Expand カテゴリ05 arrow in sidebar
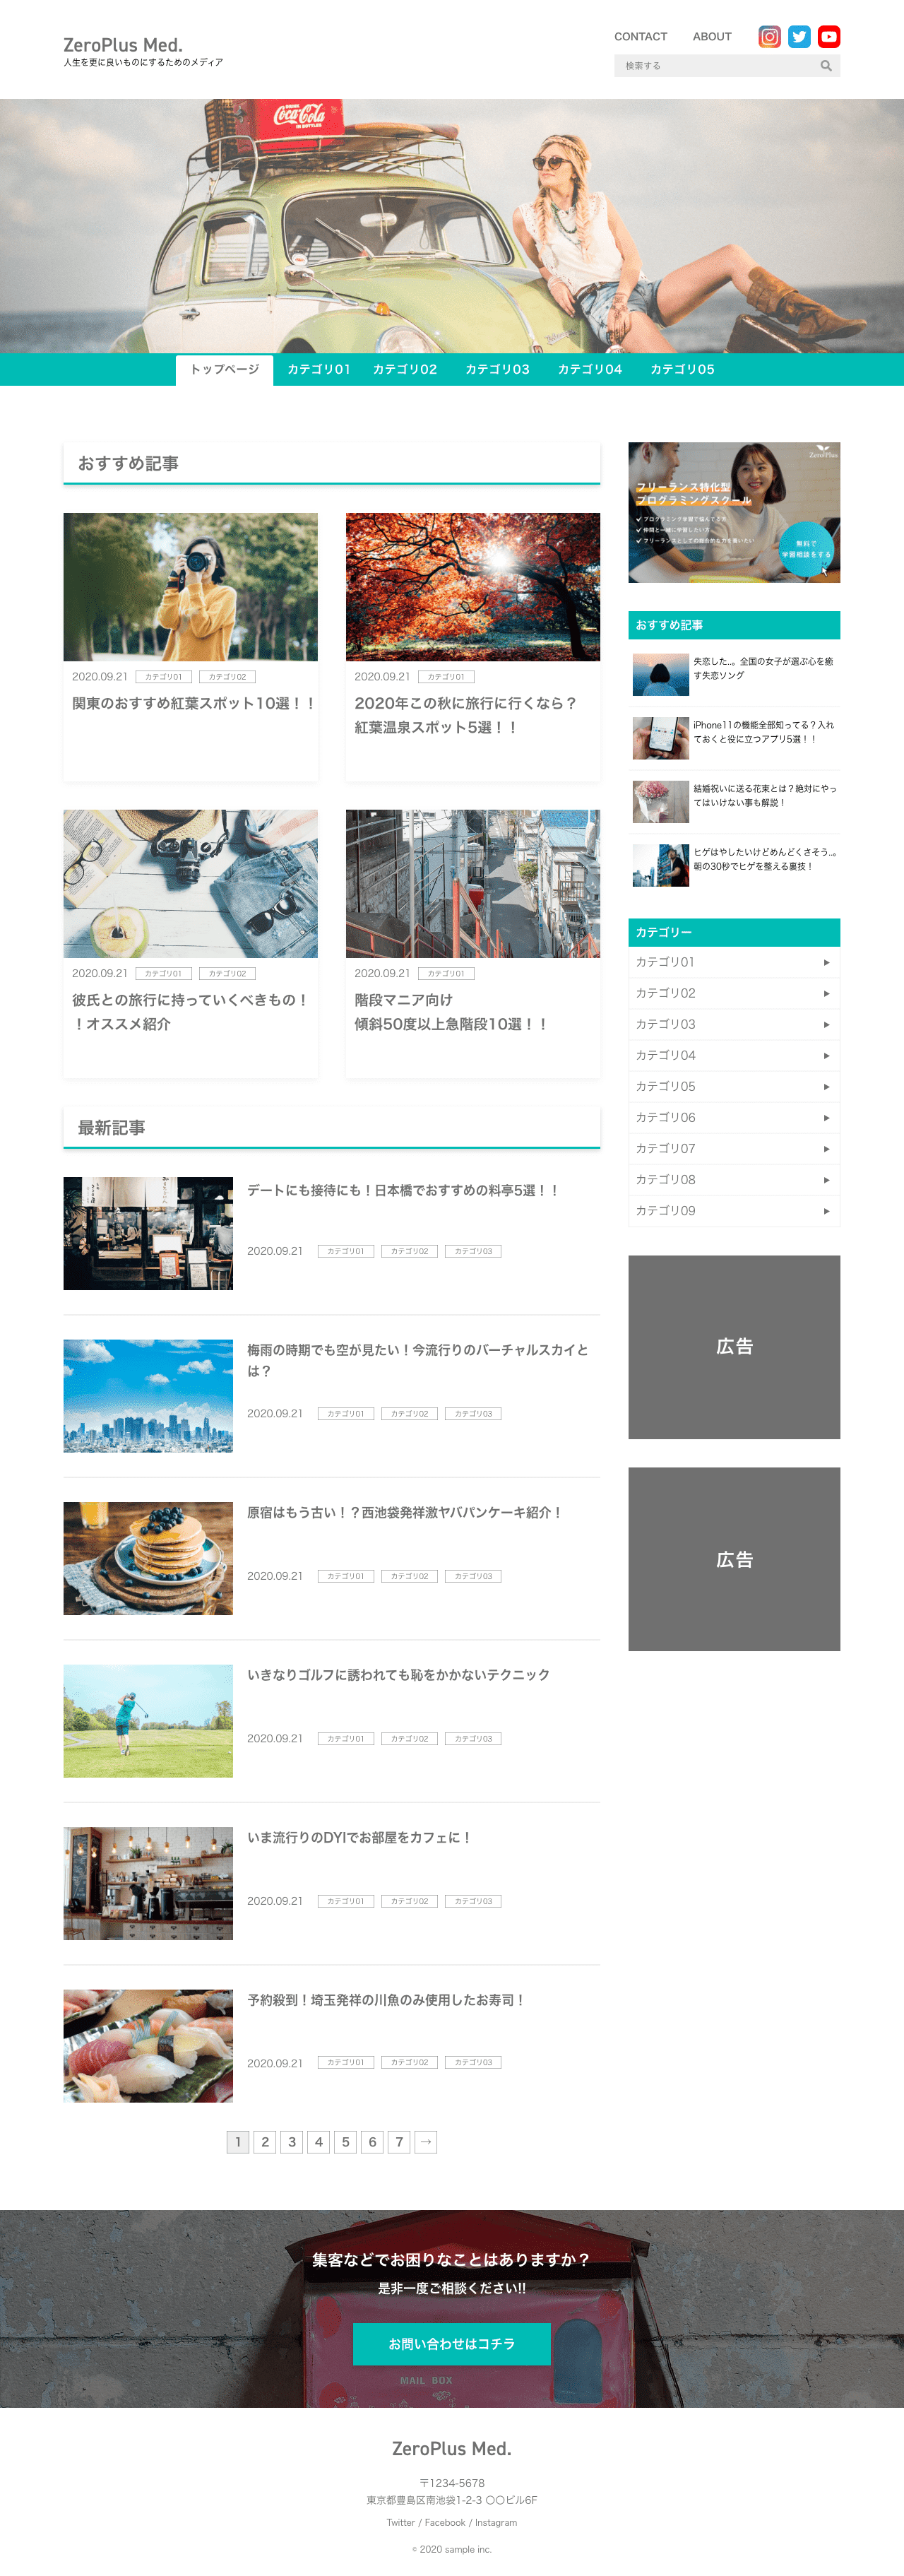Image resolution: width=904 pixels, height=2576 pixels. tap(826, 1086)
